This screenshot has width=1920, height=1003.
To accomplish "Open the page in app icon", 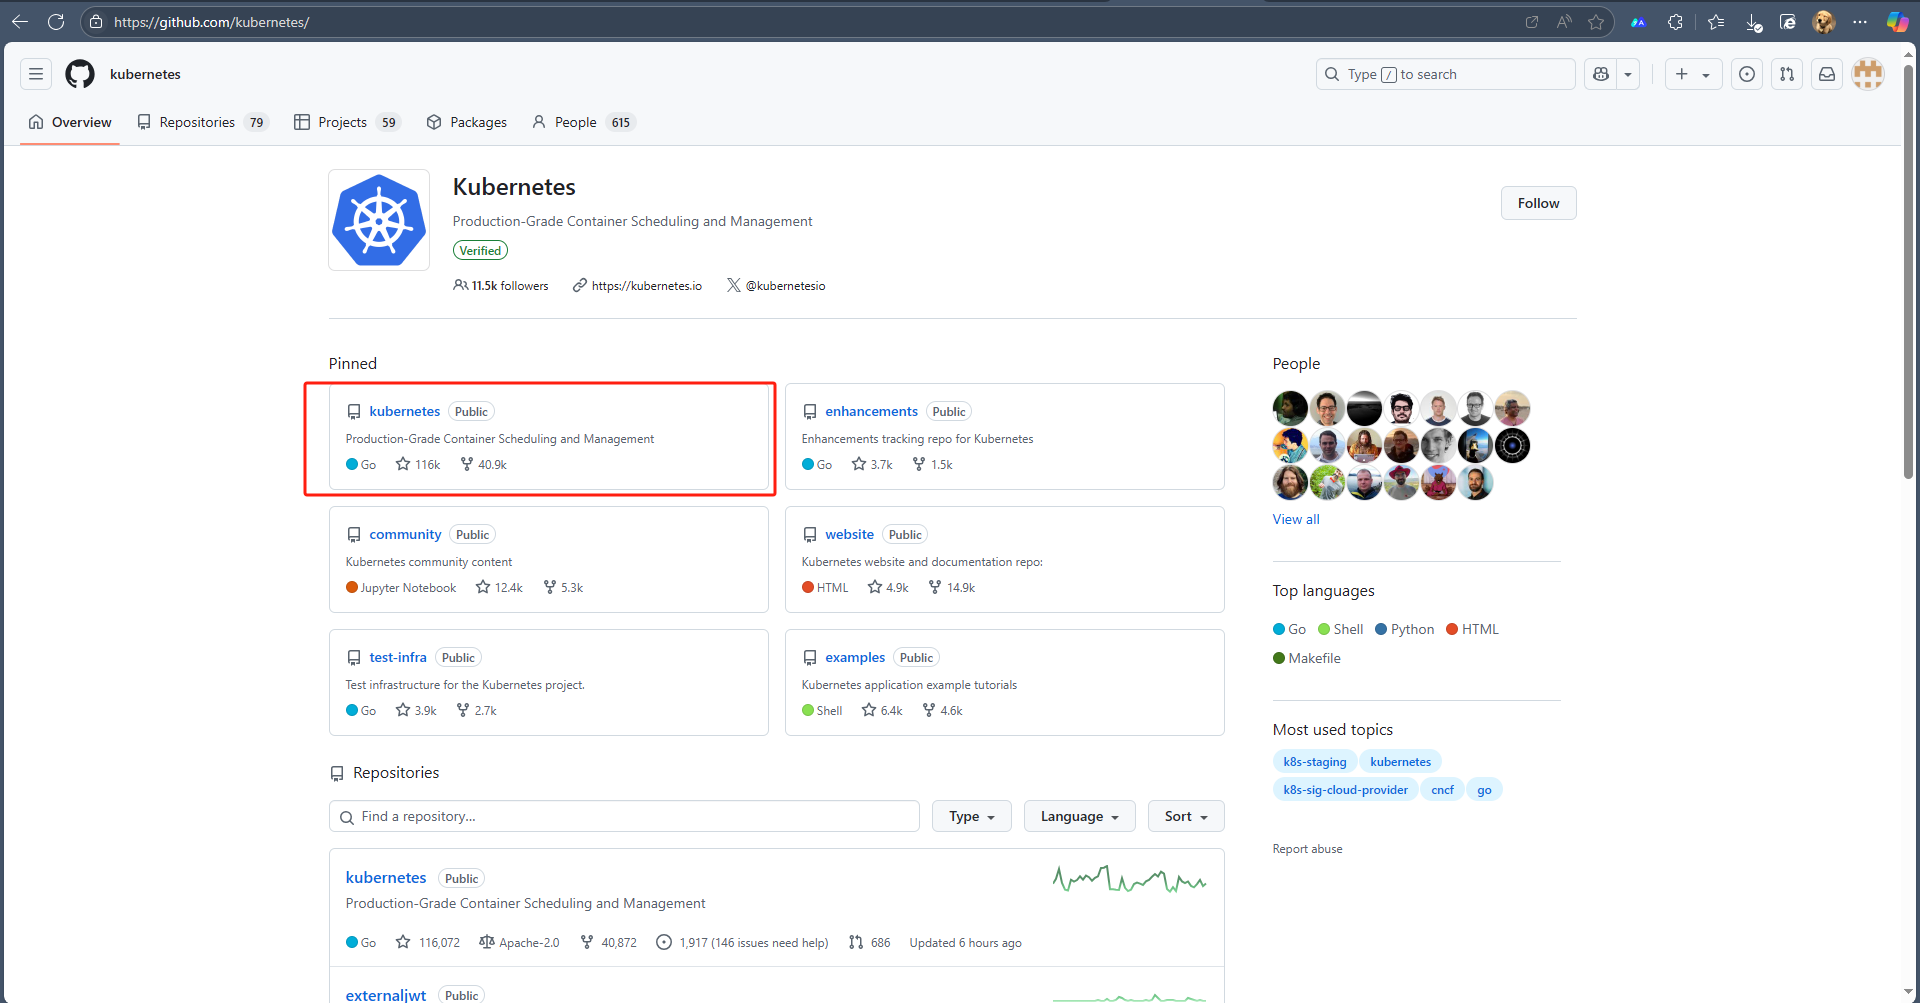I will 1531,21.
